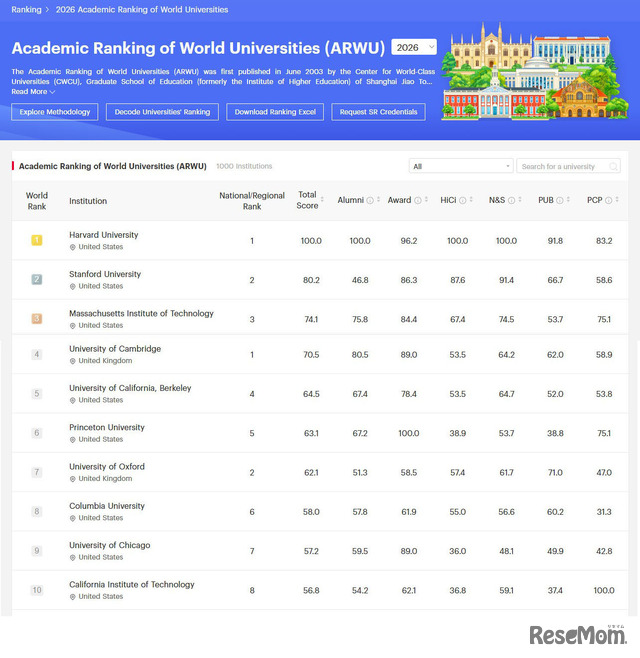The width and height of the screenshot is (640, 658).
Task: Open Princeton University page
Action: coord(107,427)
